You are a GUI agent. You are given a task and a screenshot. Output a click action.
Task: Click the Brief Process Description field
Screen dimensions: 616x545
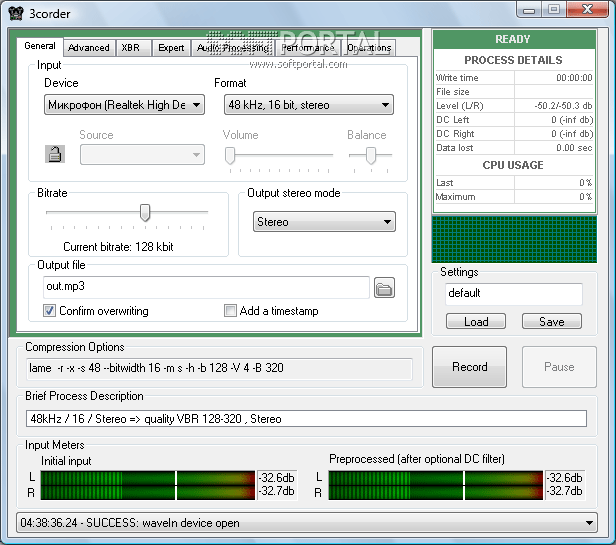pos(306,419)
